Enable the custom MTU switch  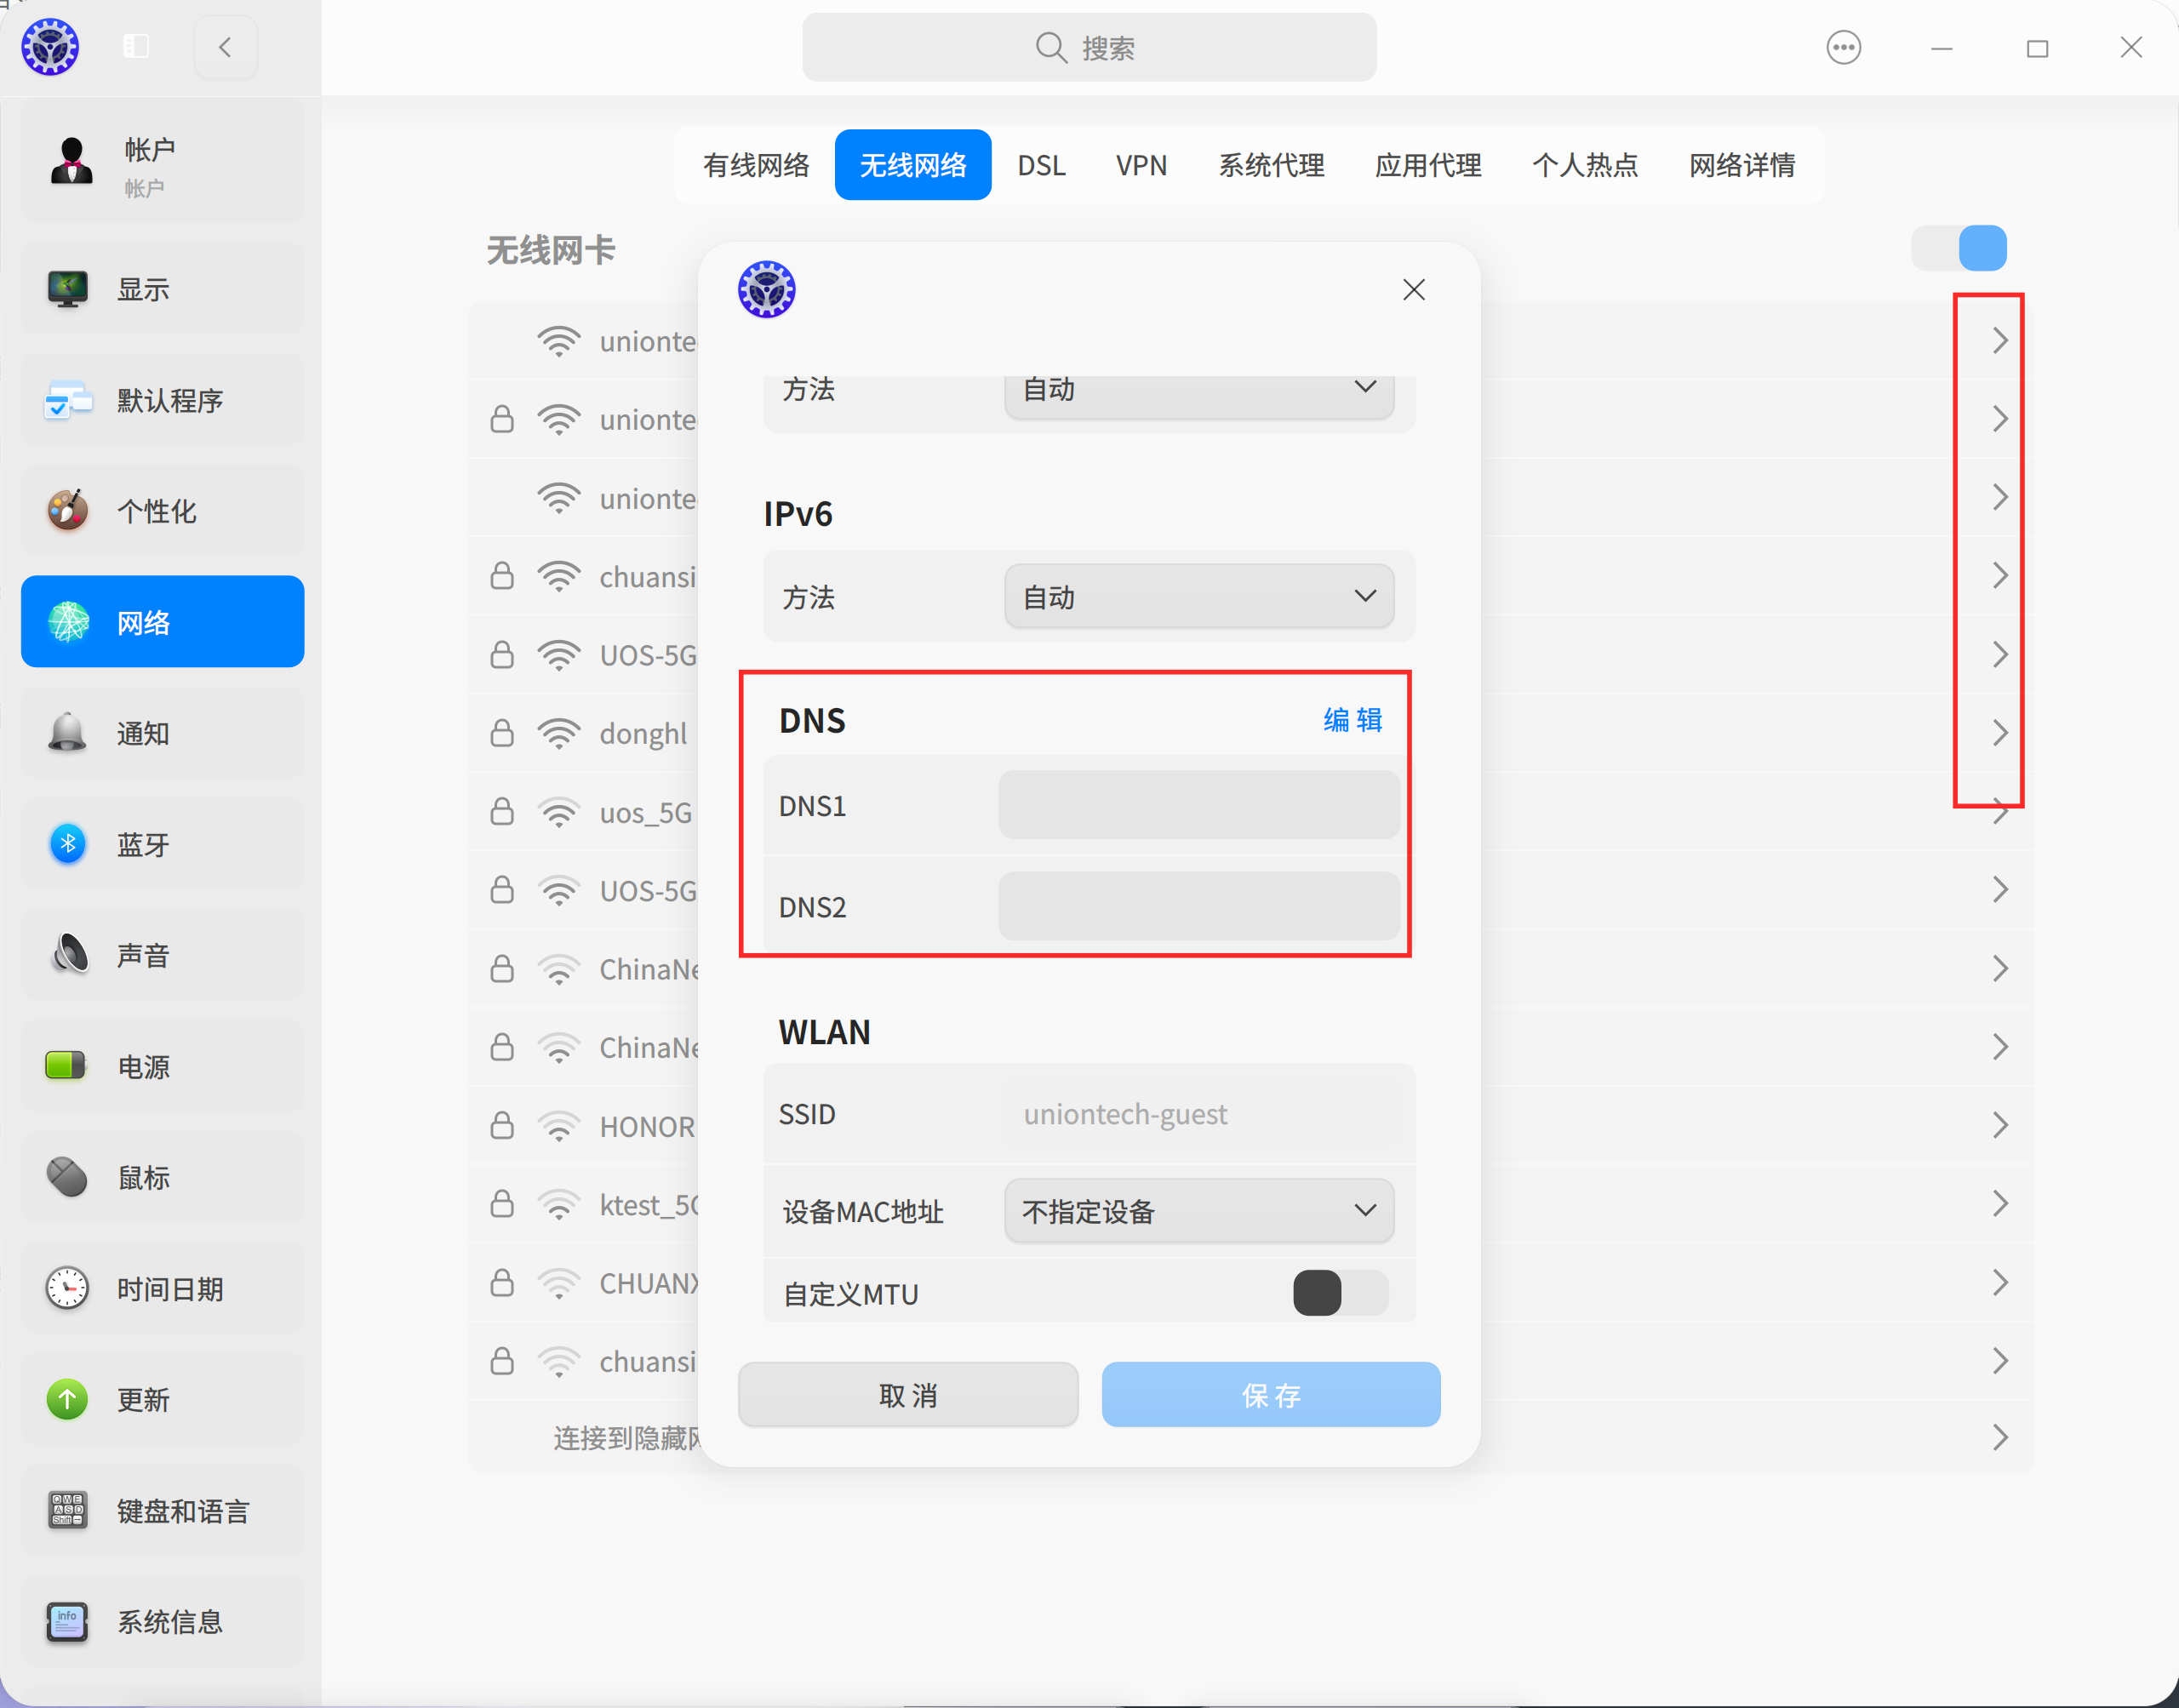[1340, 1293]
